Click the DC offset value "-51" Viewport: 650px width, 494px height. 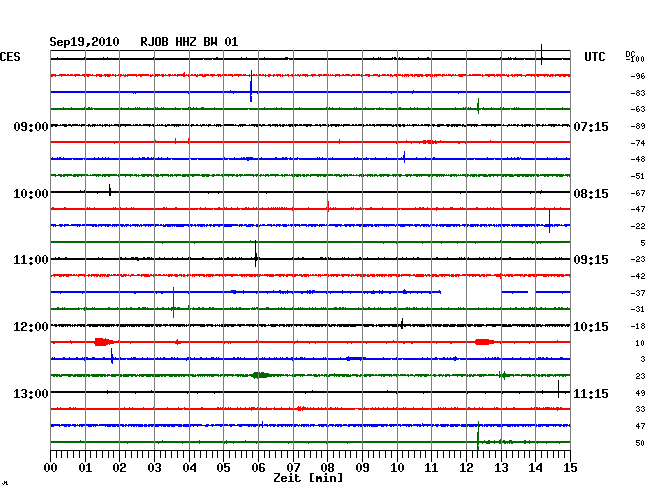pyautogui.click(x=638, y=176)
